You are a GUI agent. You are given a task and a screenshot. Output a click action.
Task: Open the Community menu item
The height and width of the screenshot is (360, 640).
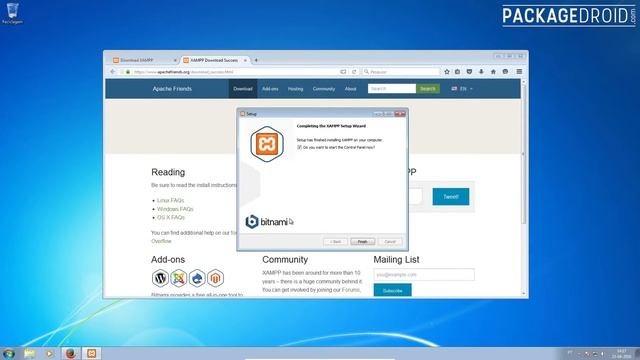[324, 89]
